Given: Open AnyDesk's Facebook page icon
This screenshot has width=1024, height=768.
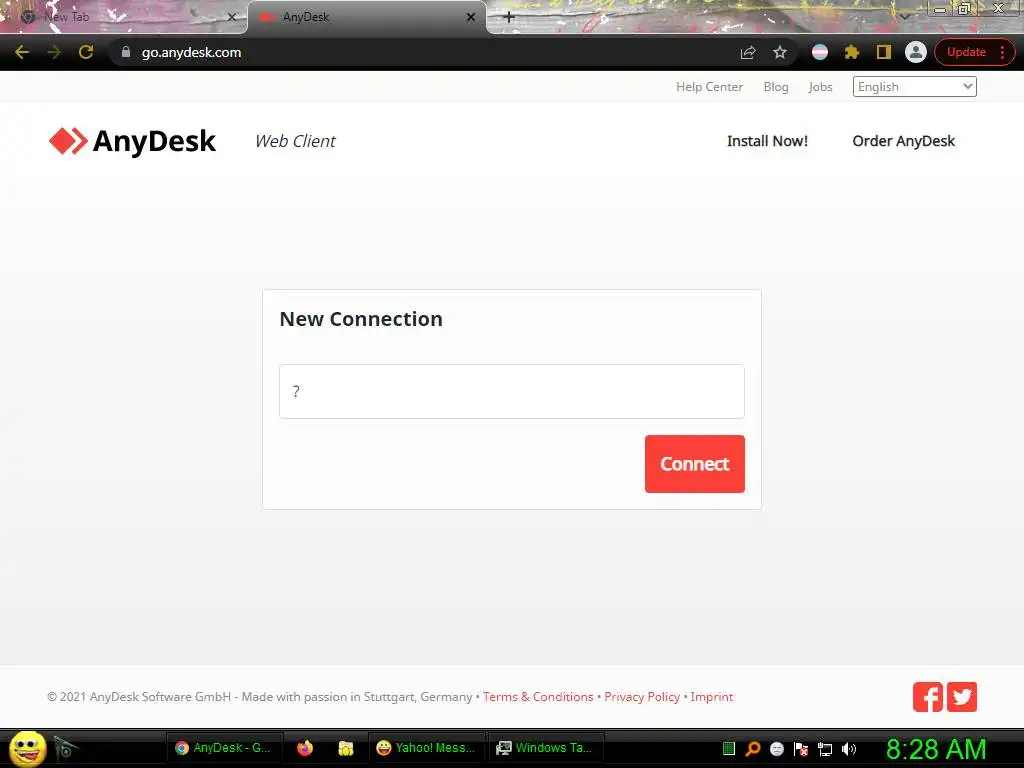Looking at the screenshot, I should (x=927, y=697).
